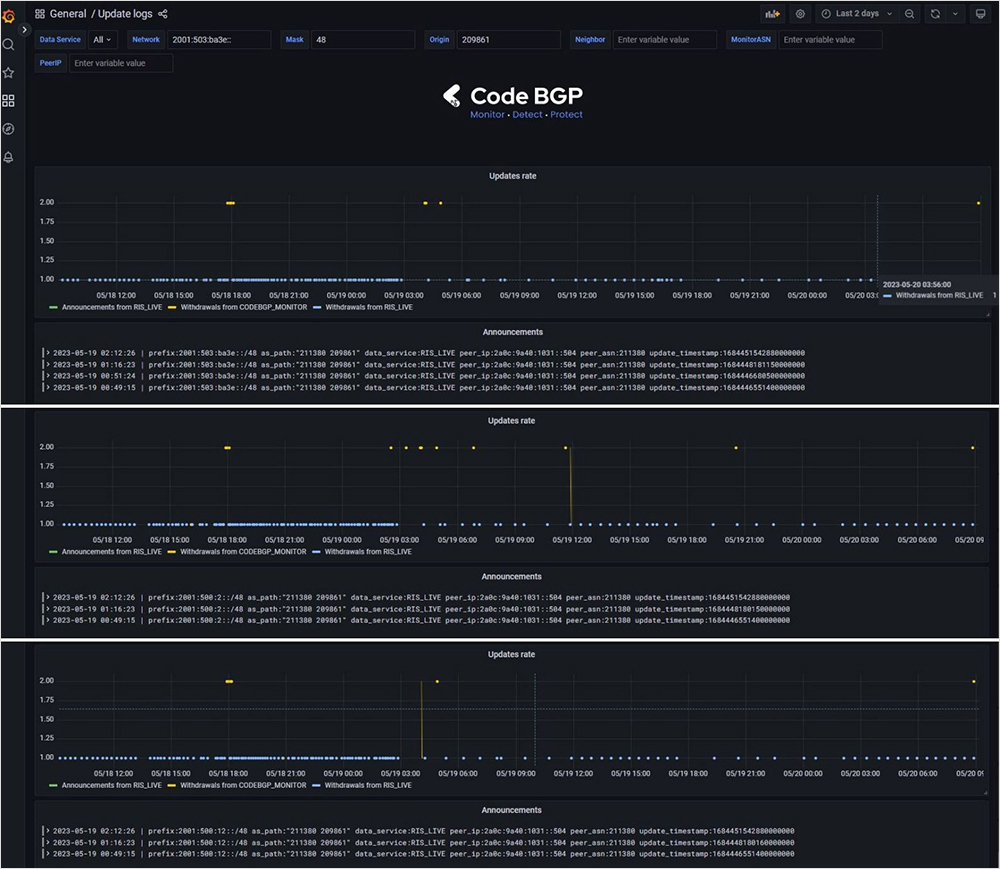The height and width of the screenshot is (869, 1000).
Task: Click the Grafana logo home icon
Action: pos(9,15)
